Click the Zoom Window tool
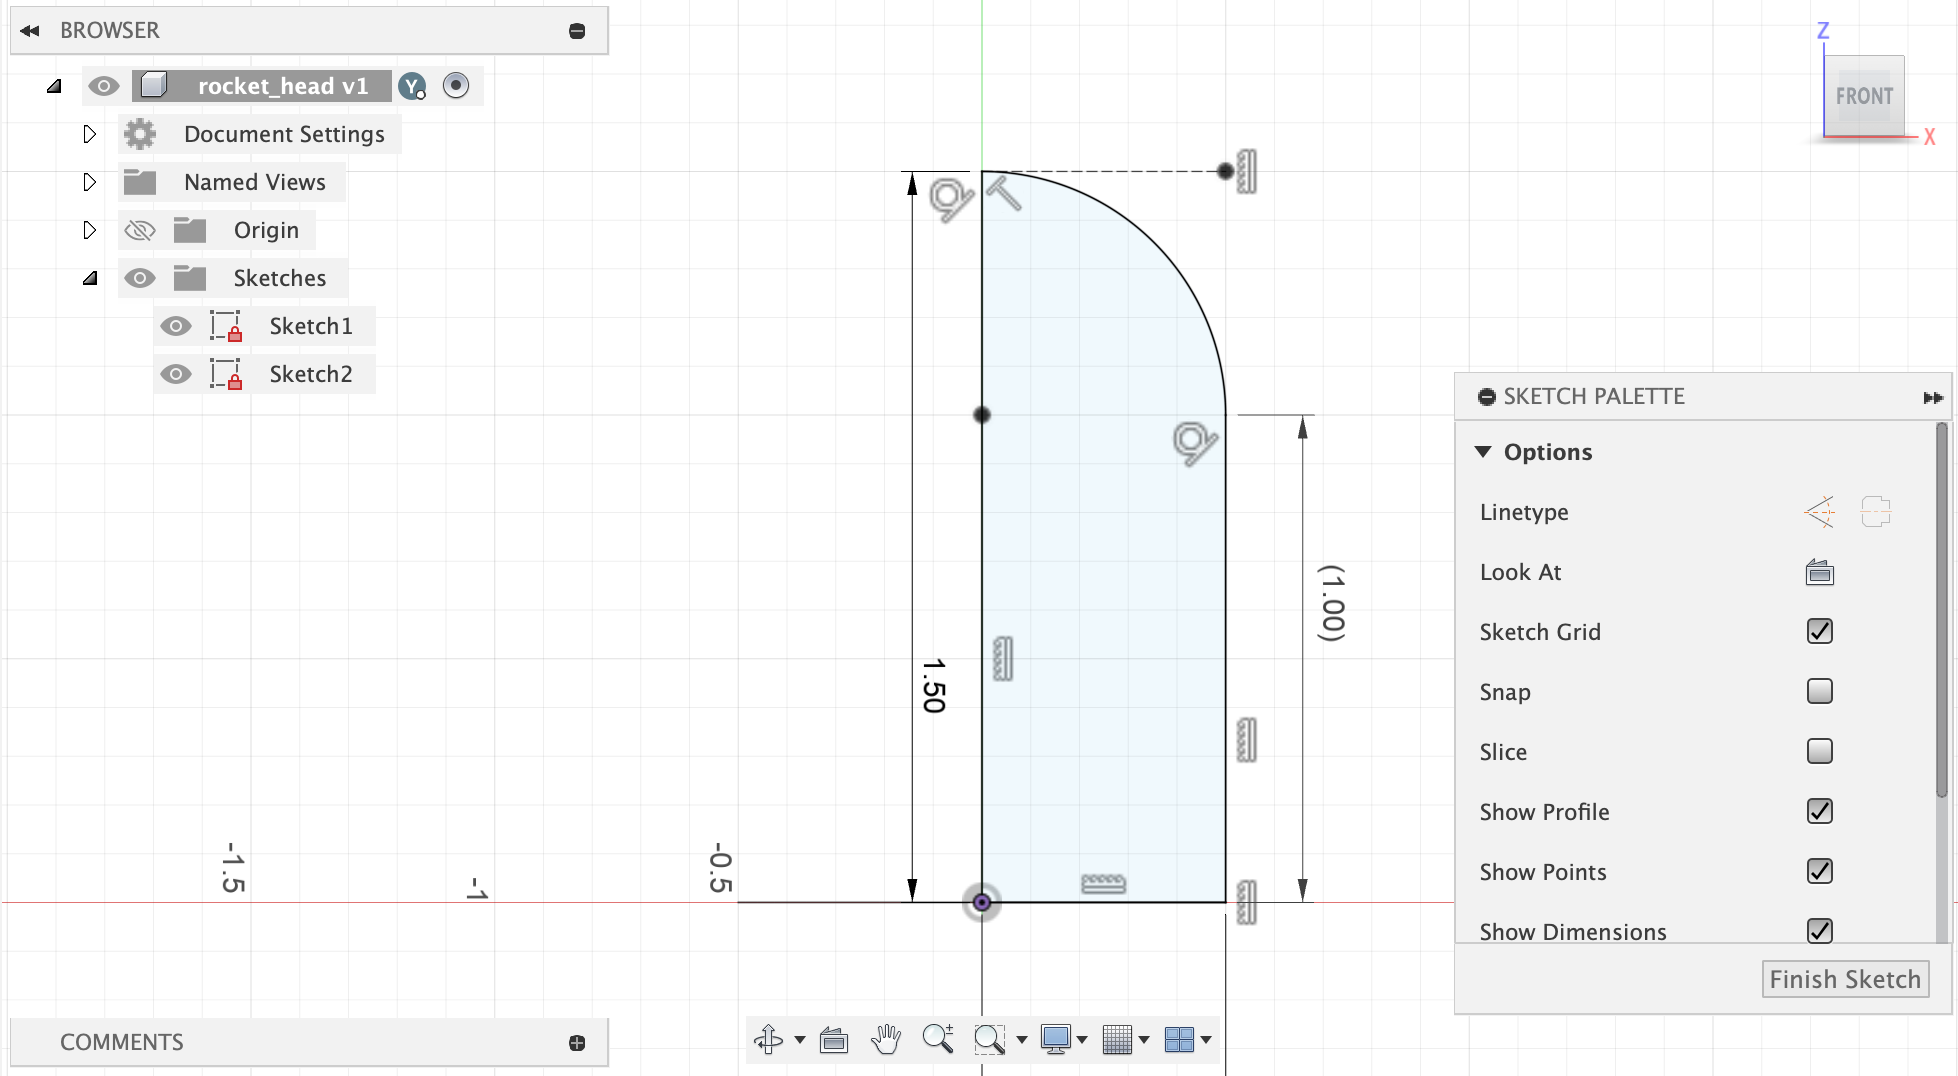 (989, 1039)
